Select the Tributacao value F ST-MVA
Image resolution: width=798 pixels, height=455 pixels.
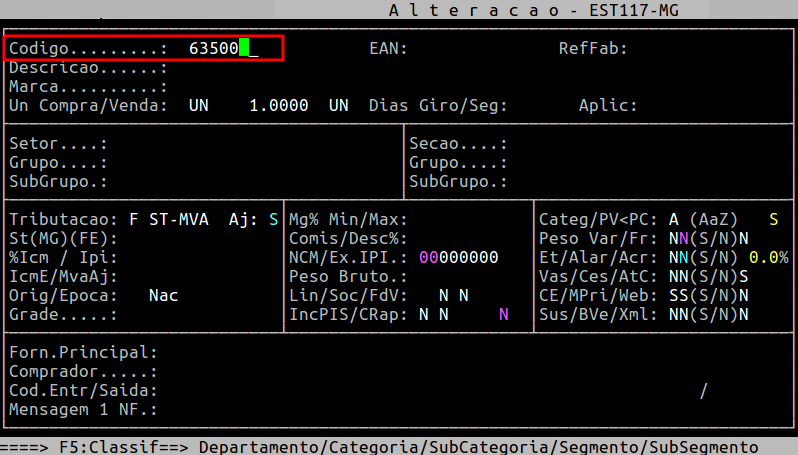coord(168,219)
